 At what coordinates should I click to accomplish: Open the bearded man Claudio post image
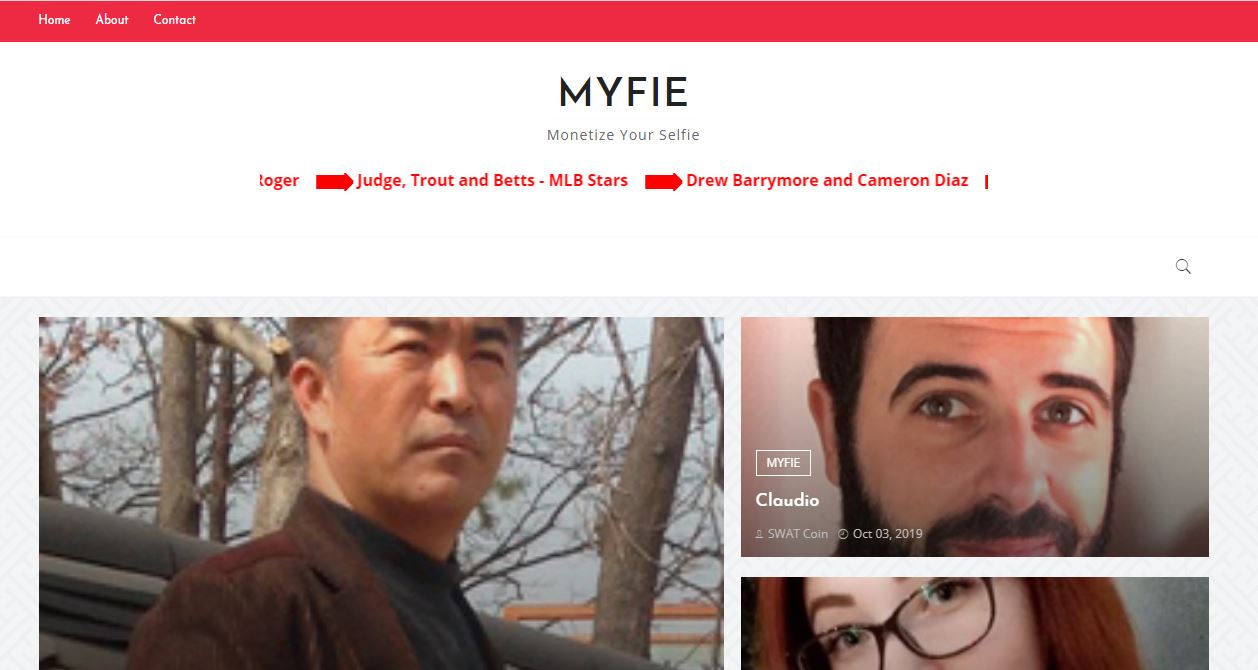click(975, 437)
